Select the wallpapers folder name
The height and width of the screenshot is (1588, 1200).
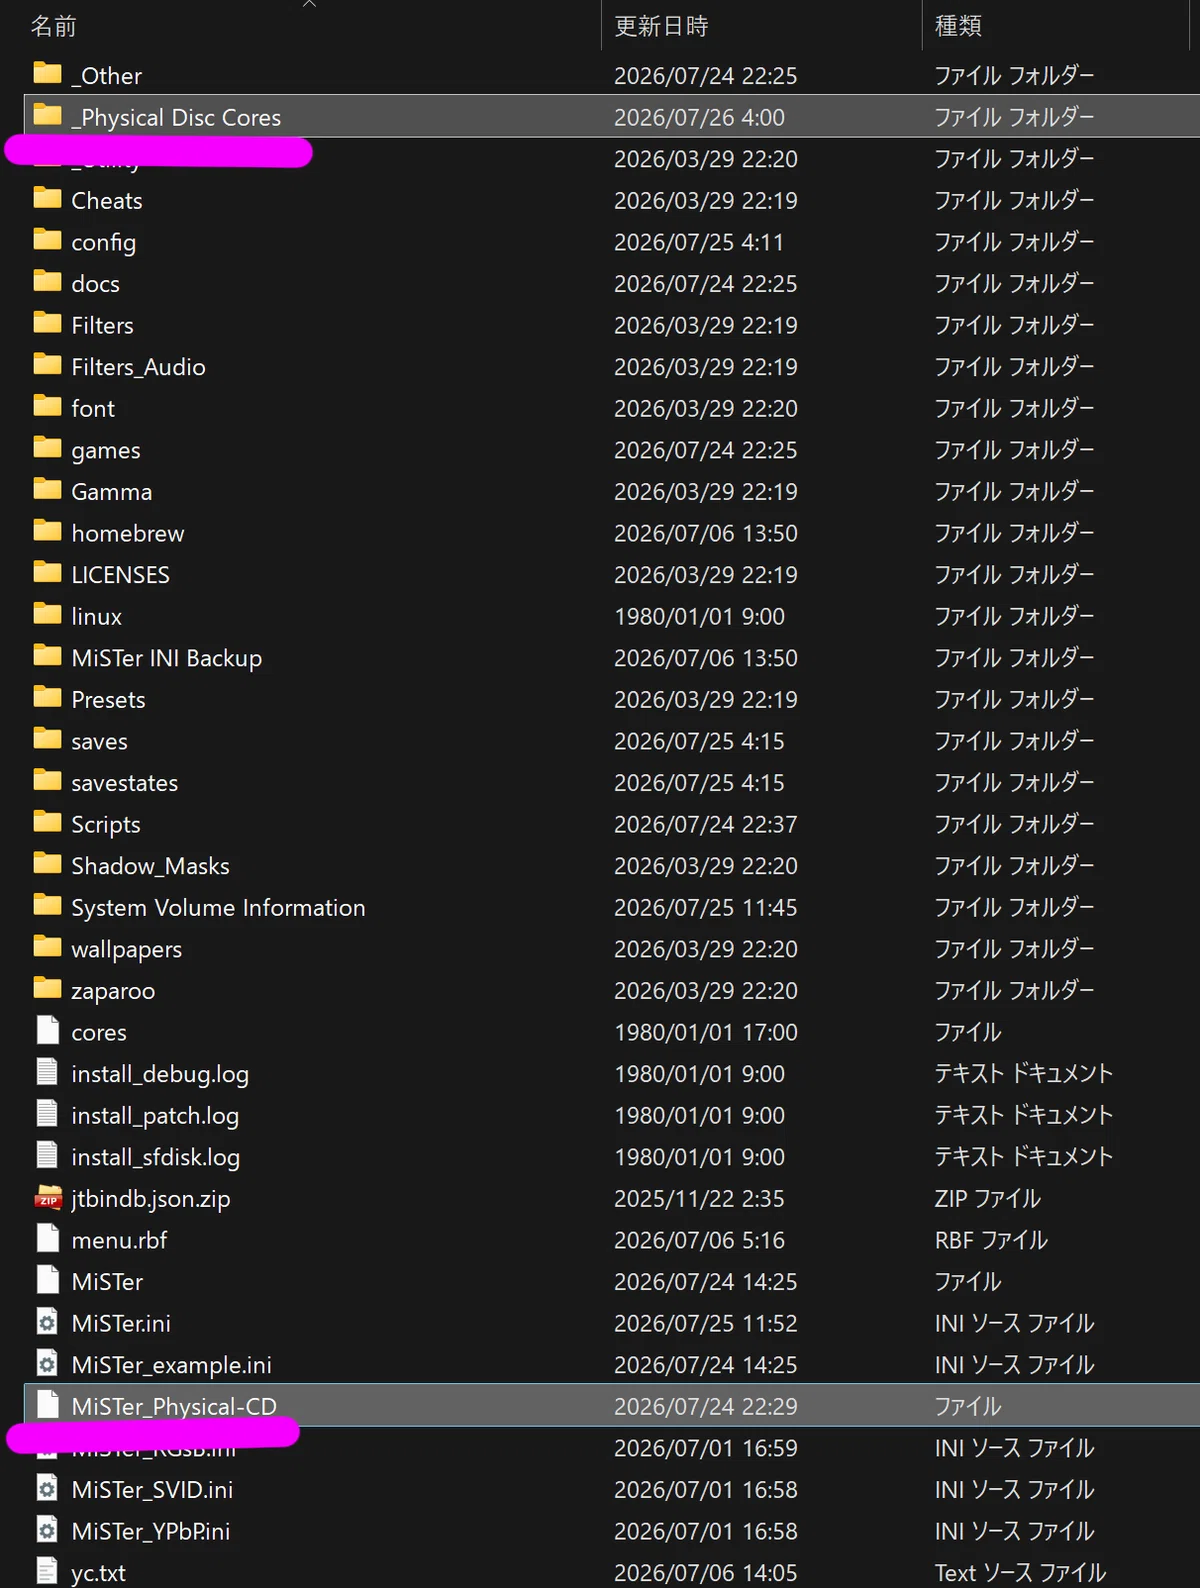click(126, 949)
